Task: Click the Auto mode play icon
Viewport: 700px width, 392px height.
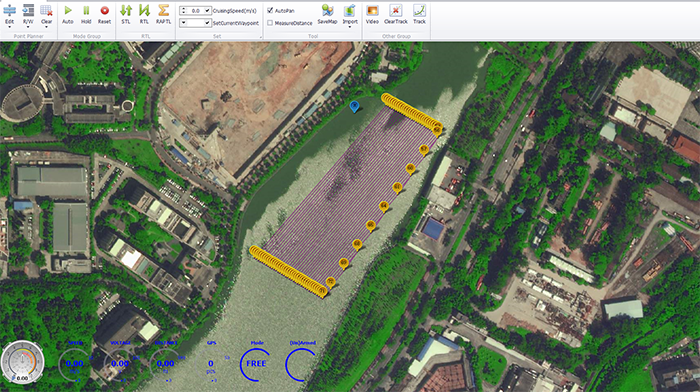Action: (68, 10)
